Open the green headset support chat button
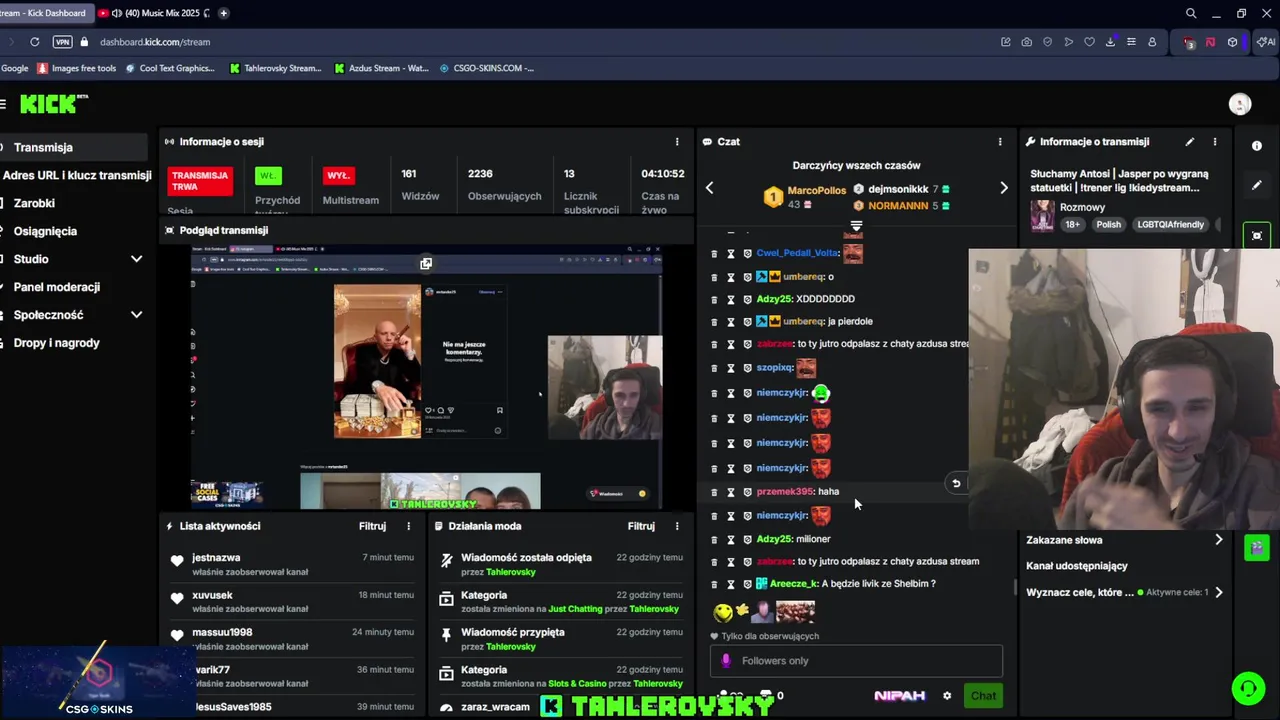 coord(1248,688)
